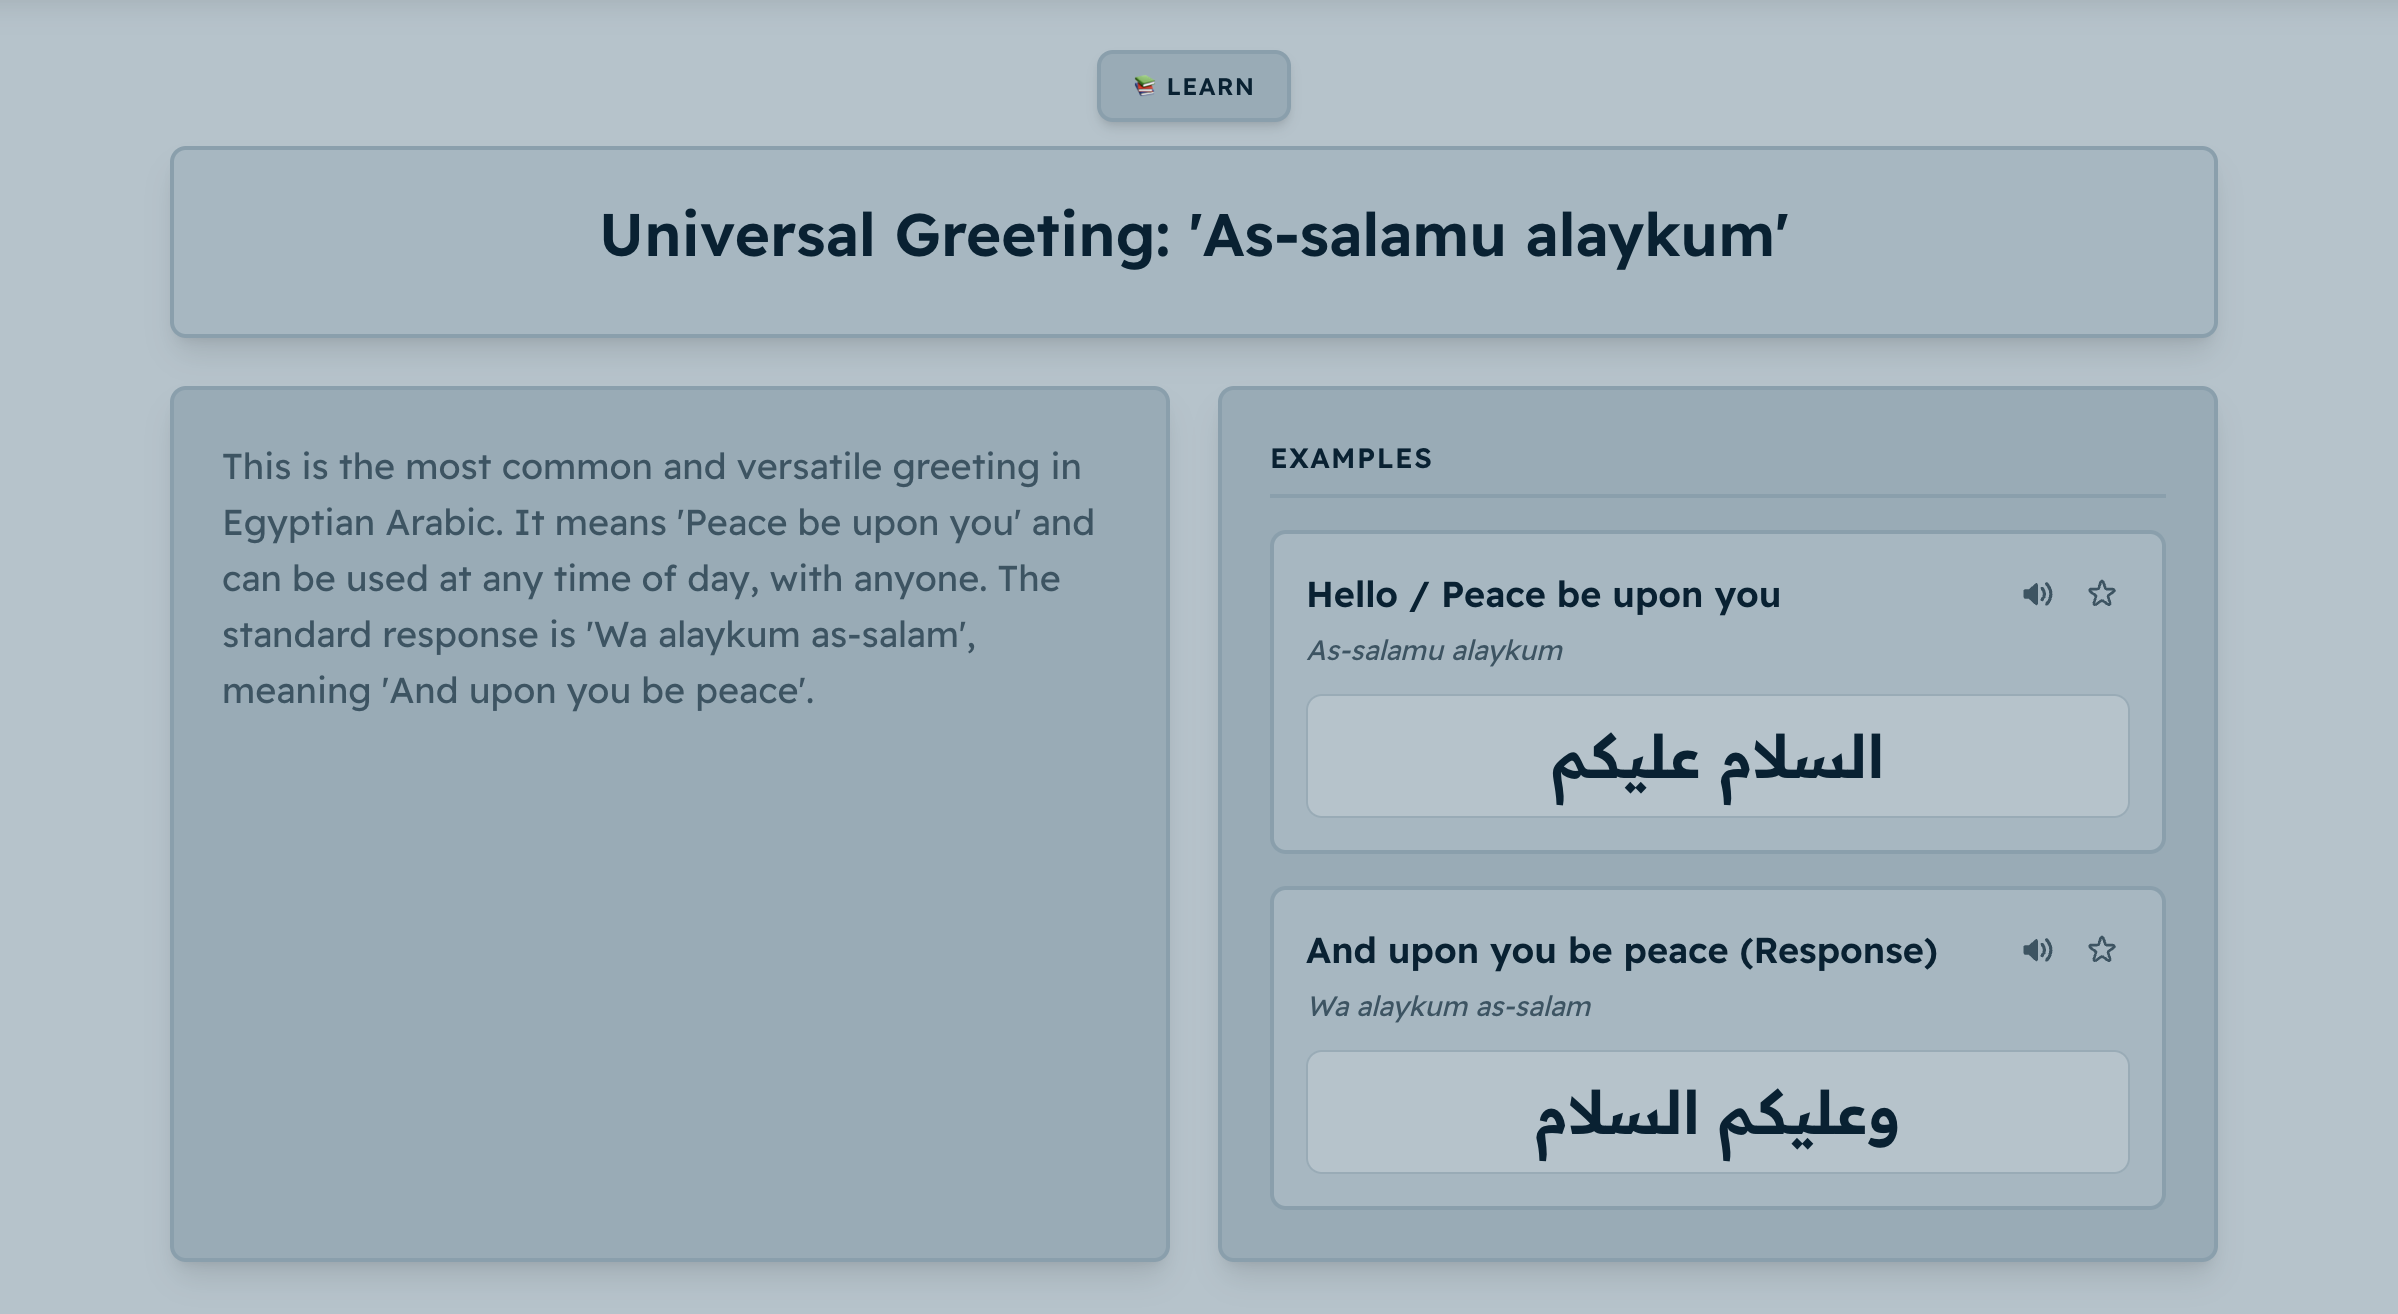Click the 'Wa alaykum as-salam' mention in the description
Image resolution: width=2398 pixels, height=1314 pixels.
[x=780, y=635]
